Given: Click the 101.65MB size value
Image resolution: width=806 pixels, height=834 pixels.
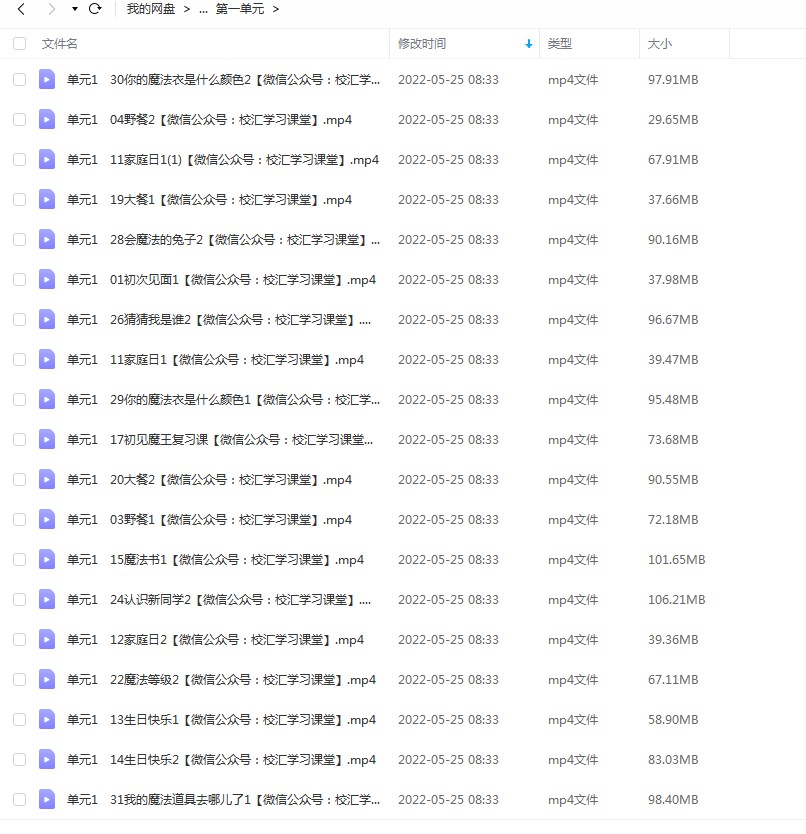Looking at the screenshot, I should 676,560.
